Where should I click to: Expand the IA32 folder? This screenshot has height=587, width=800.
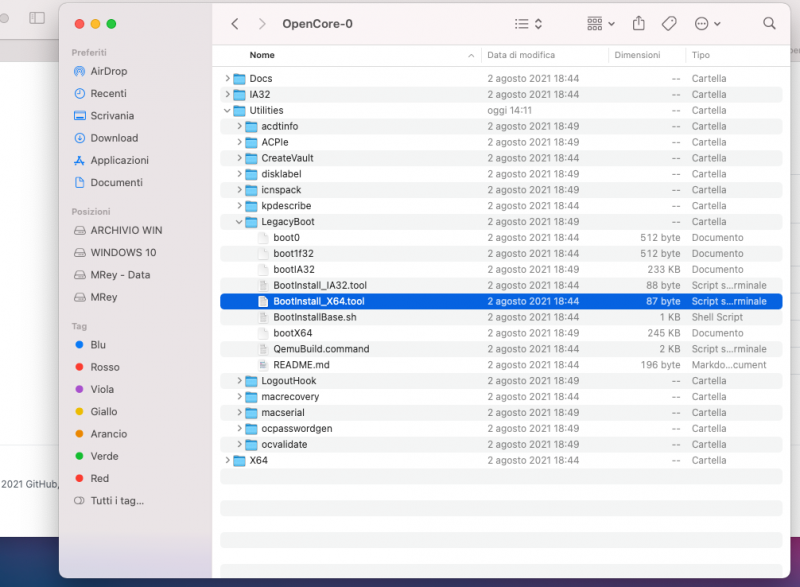pyautogui.click(x=227, y=94)
